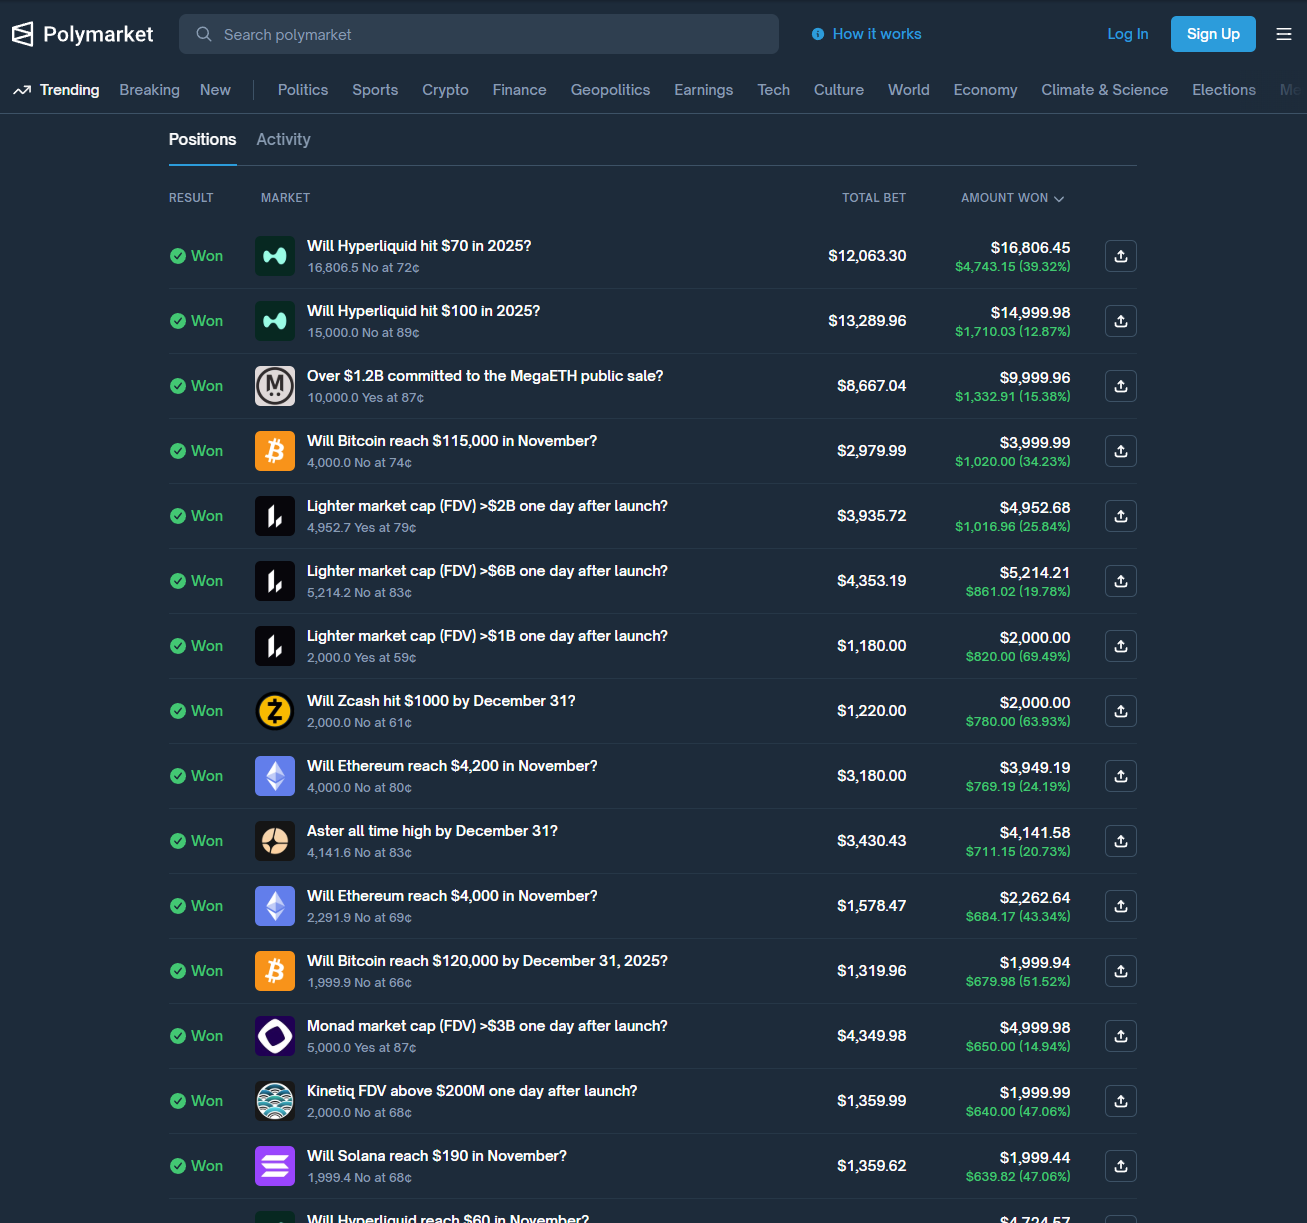
Task: Click the Log In link
Action: coord(1127,34)
